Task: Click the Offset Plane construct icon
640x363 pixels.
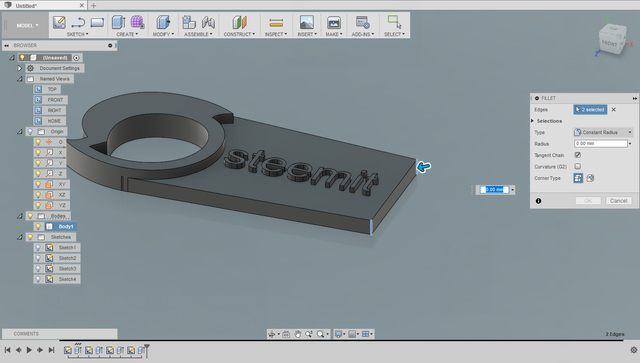Action: (x=239, y=22)
